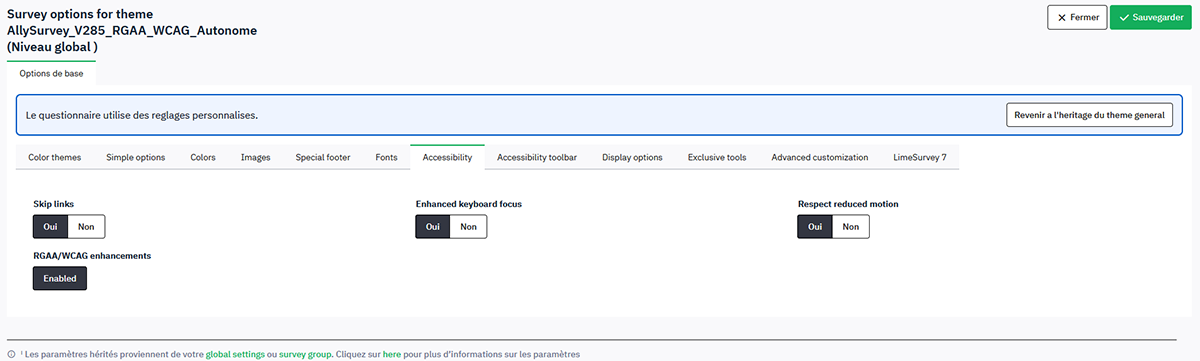
Task: Click the Survey options theme title
Action: click(132, 30)
